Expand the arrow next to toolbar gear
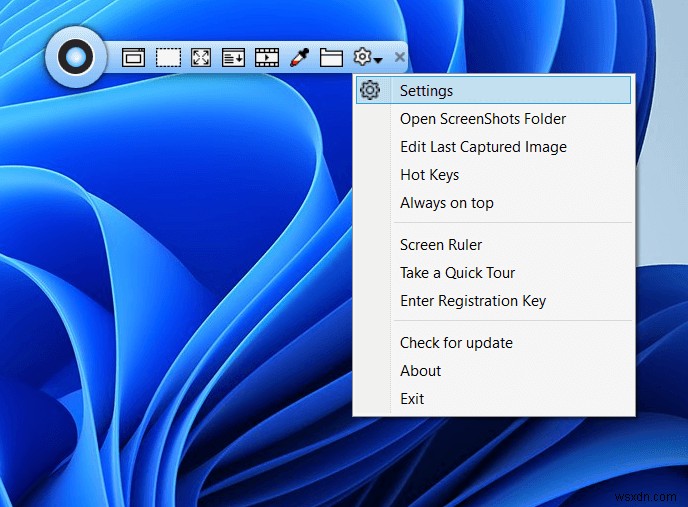 click(x=378, y=60)
